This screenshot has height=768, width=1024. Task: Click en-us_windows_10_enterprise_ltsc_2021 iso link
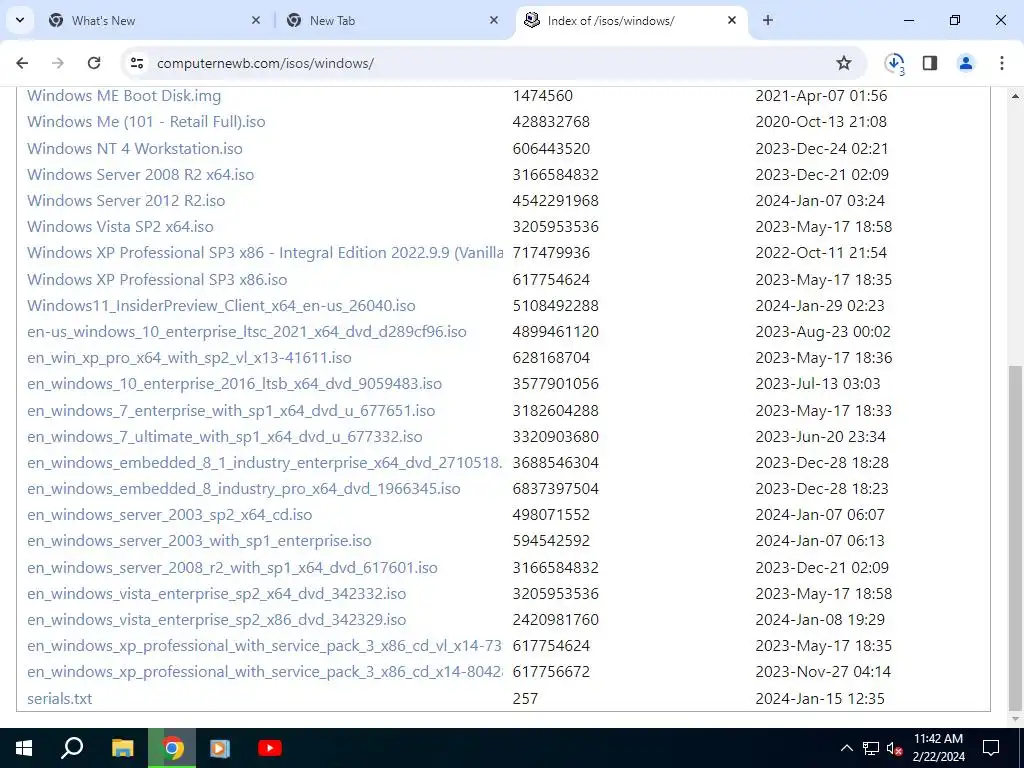coord(247,332)
